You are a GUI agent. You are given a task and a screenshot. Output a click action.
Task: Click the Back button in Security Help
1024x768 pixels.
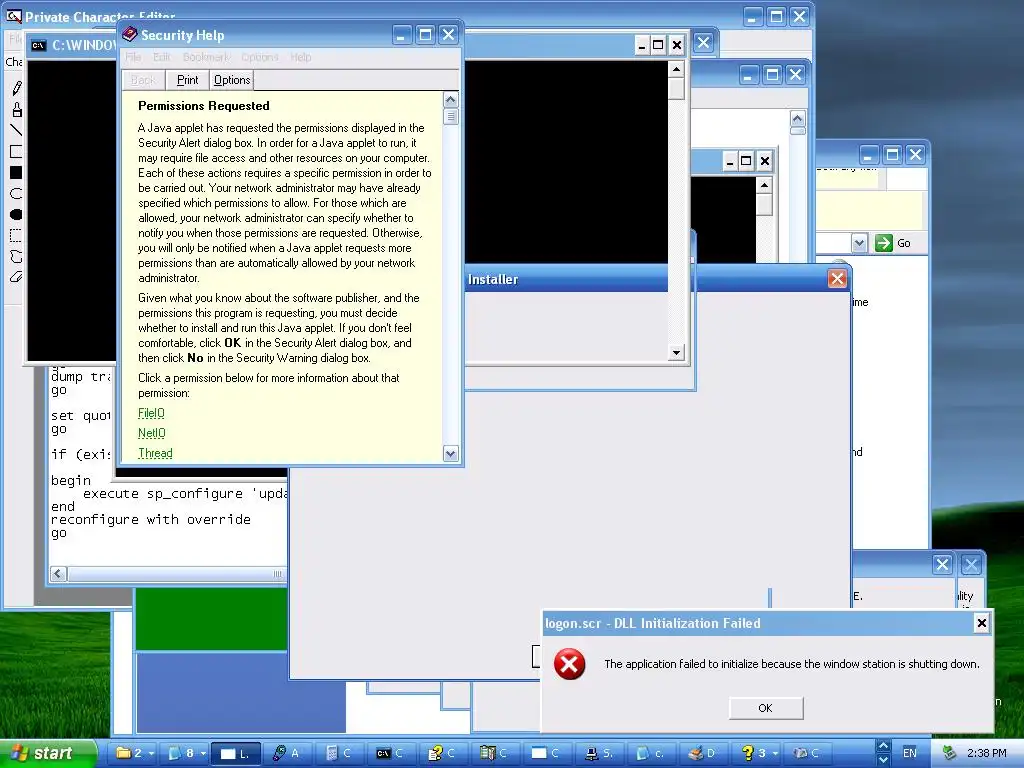tap(143, 80)
